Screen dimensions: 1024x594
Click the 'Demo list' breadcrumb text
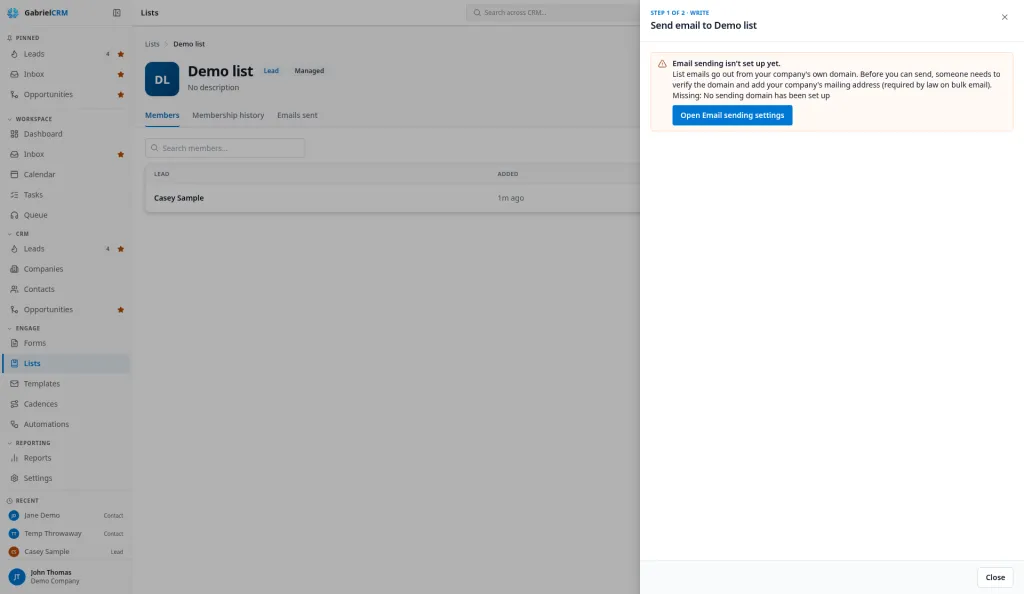(x=189, y=44)
